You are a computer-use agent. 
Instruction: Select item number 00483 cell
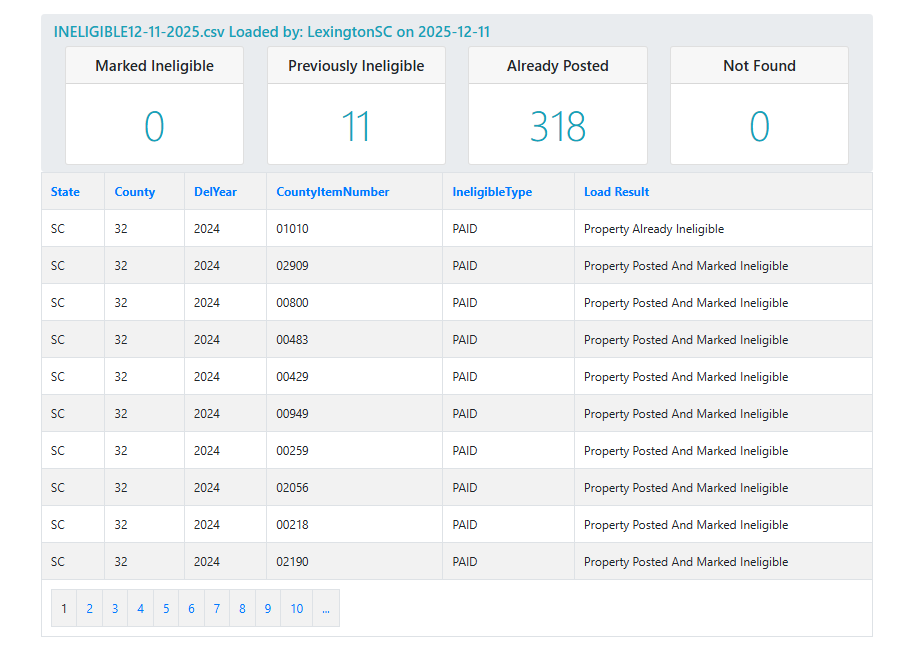click(x=355, y=340)
